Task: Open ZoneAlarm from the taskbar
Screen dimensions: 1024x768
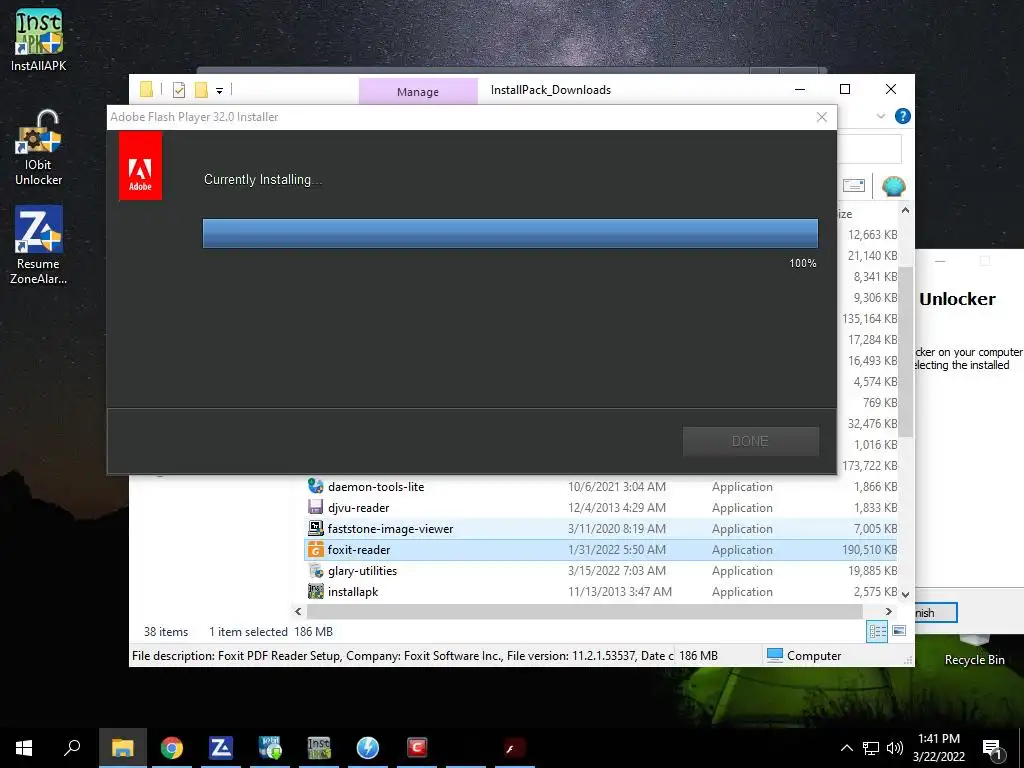Action: [x=221, y=748]
